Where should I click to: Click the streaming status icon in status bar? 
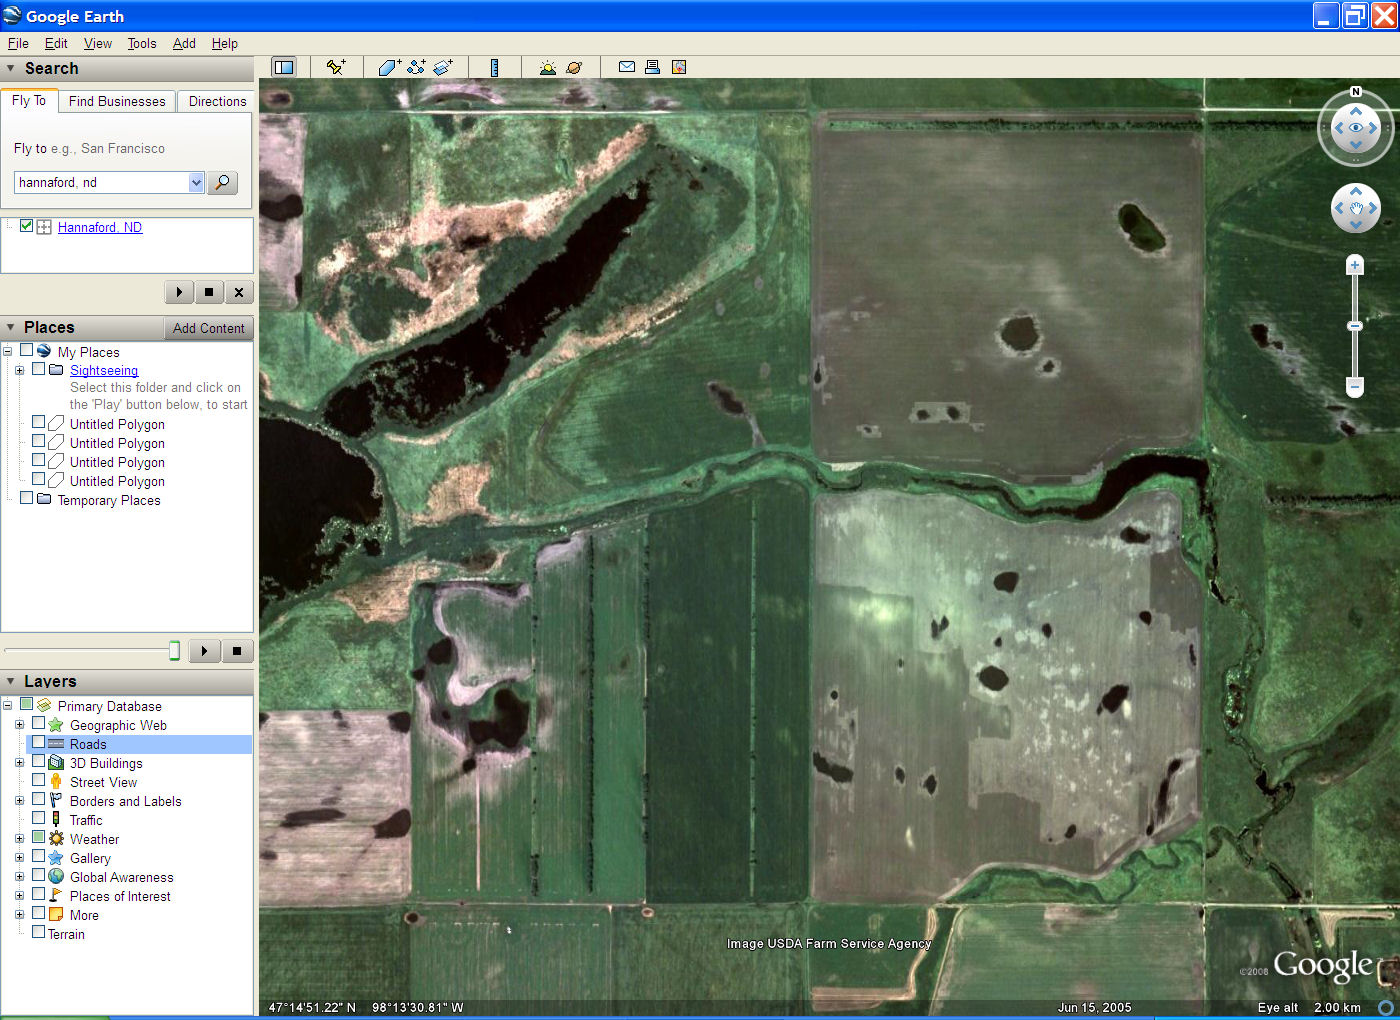[1386, 1007]
